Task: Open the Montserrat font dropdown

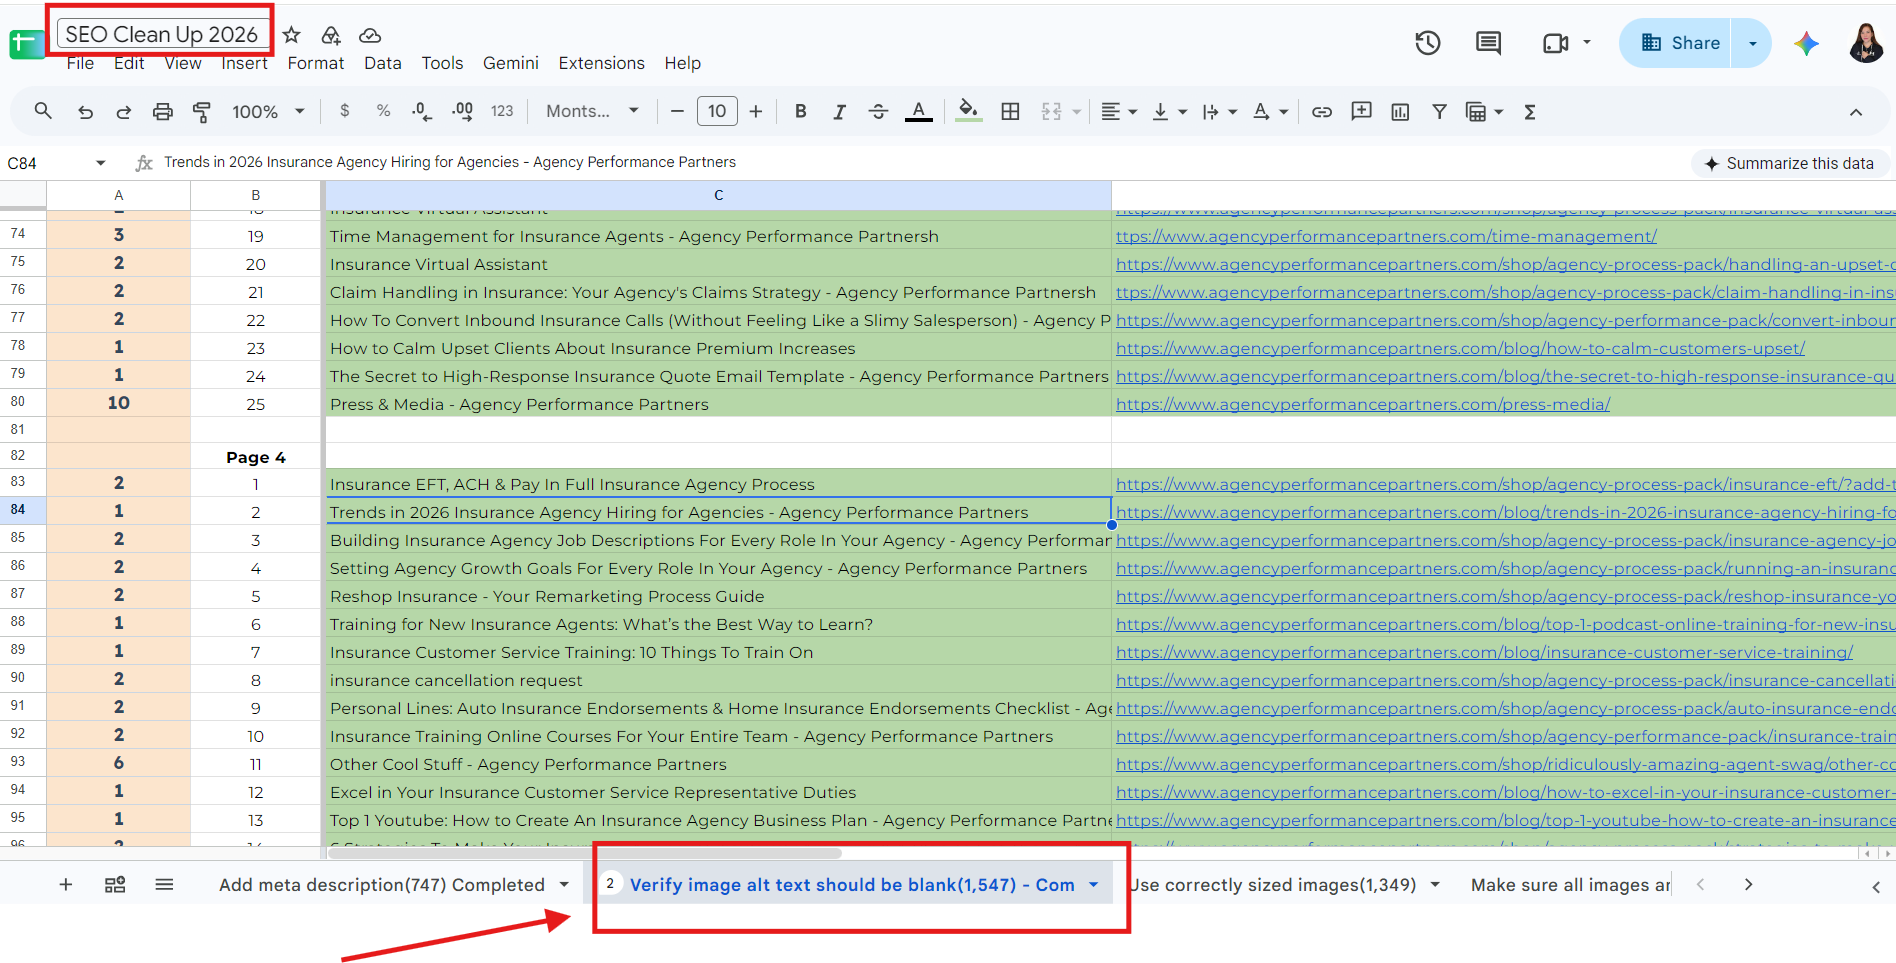Action: click(592, 111)
